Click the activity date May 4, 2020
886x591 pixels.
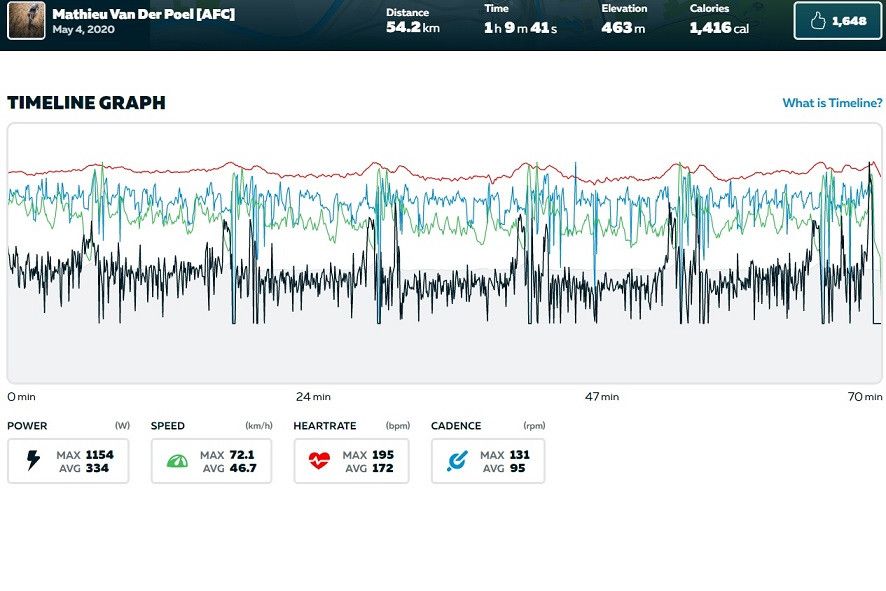tap(85, 28)
